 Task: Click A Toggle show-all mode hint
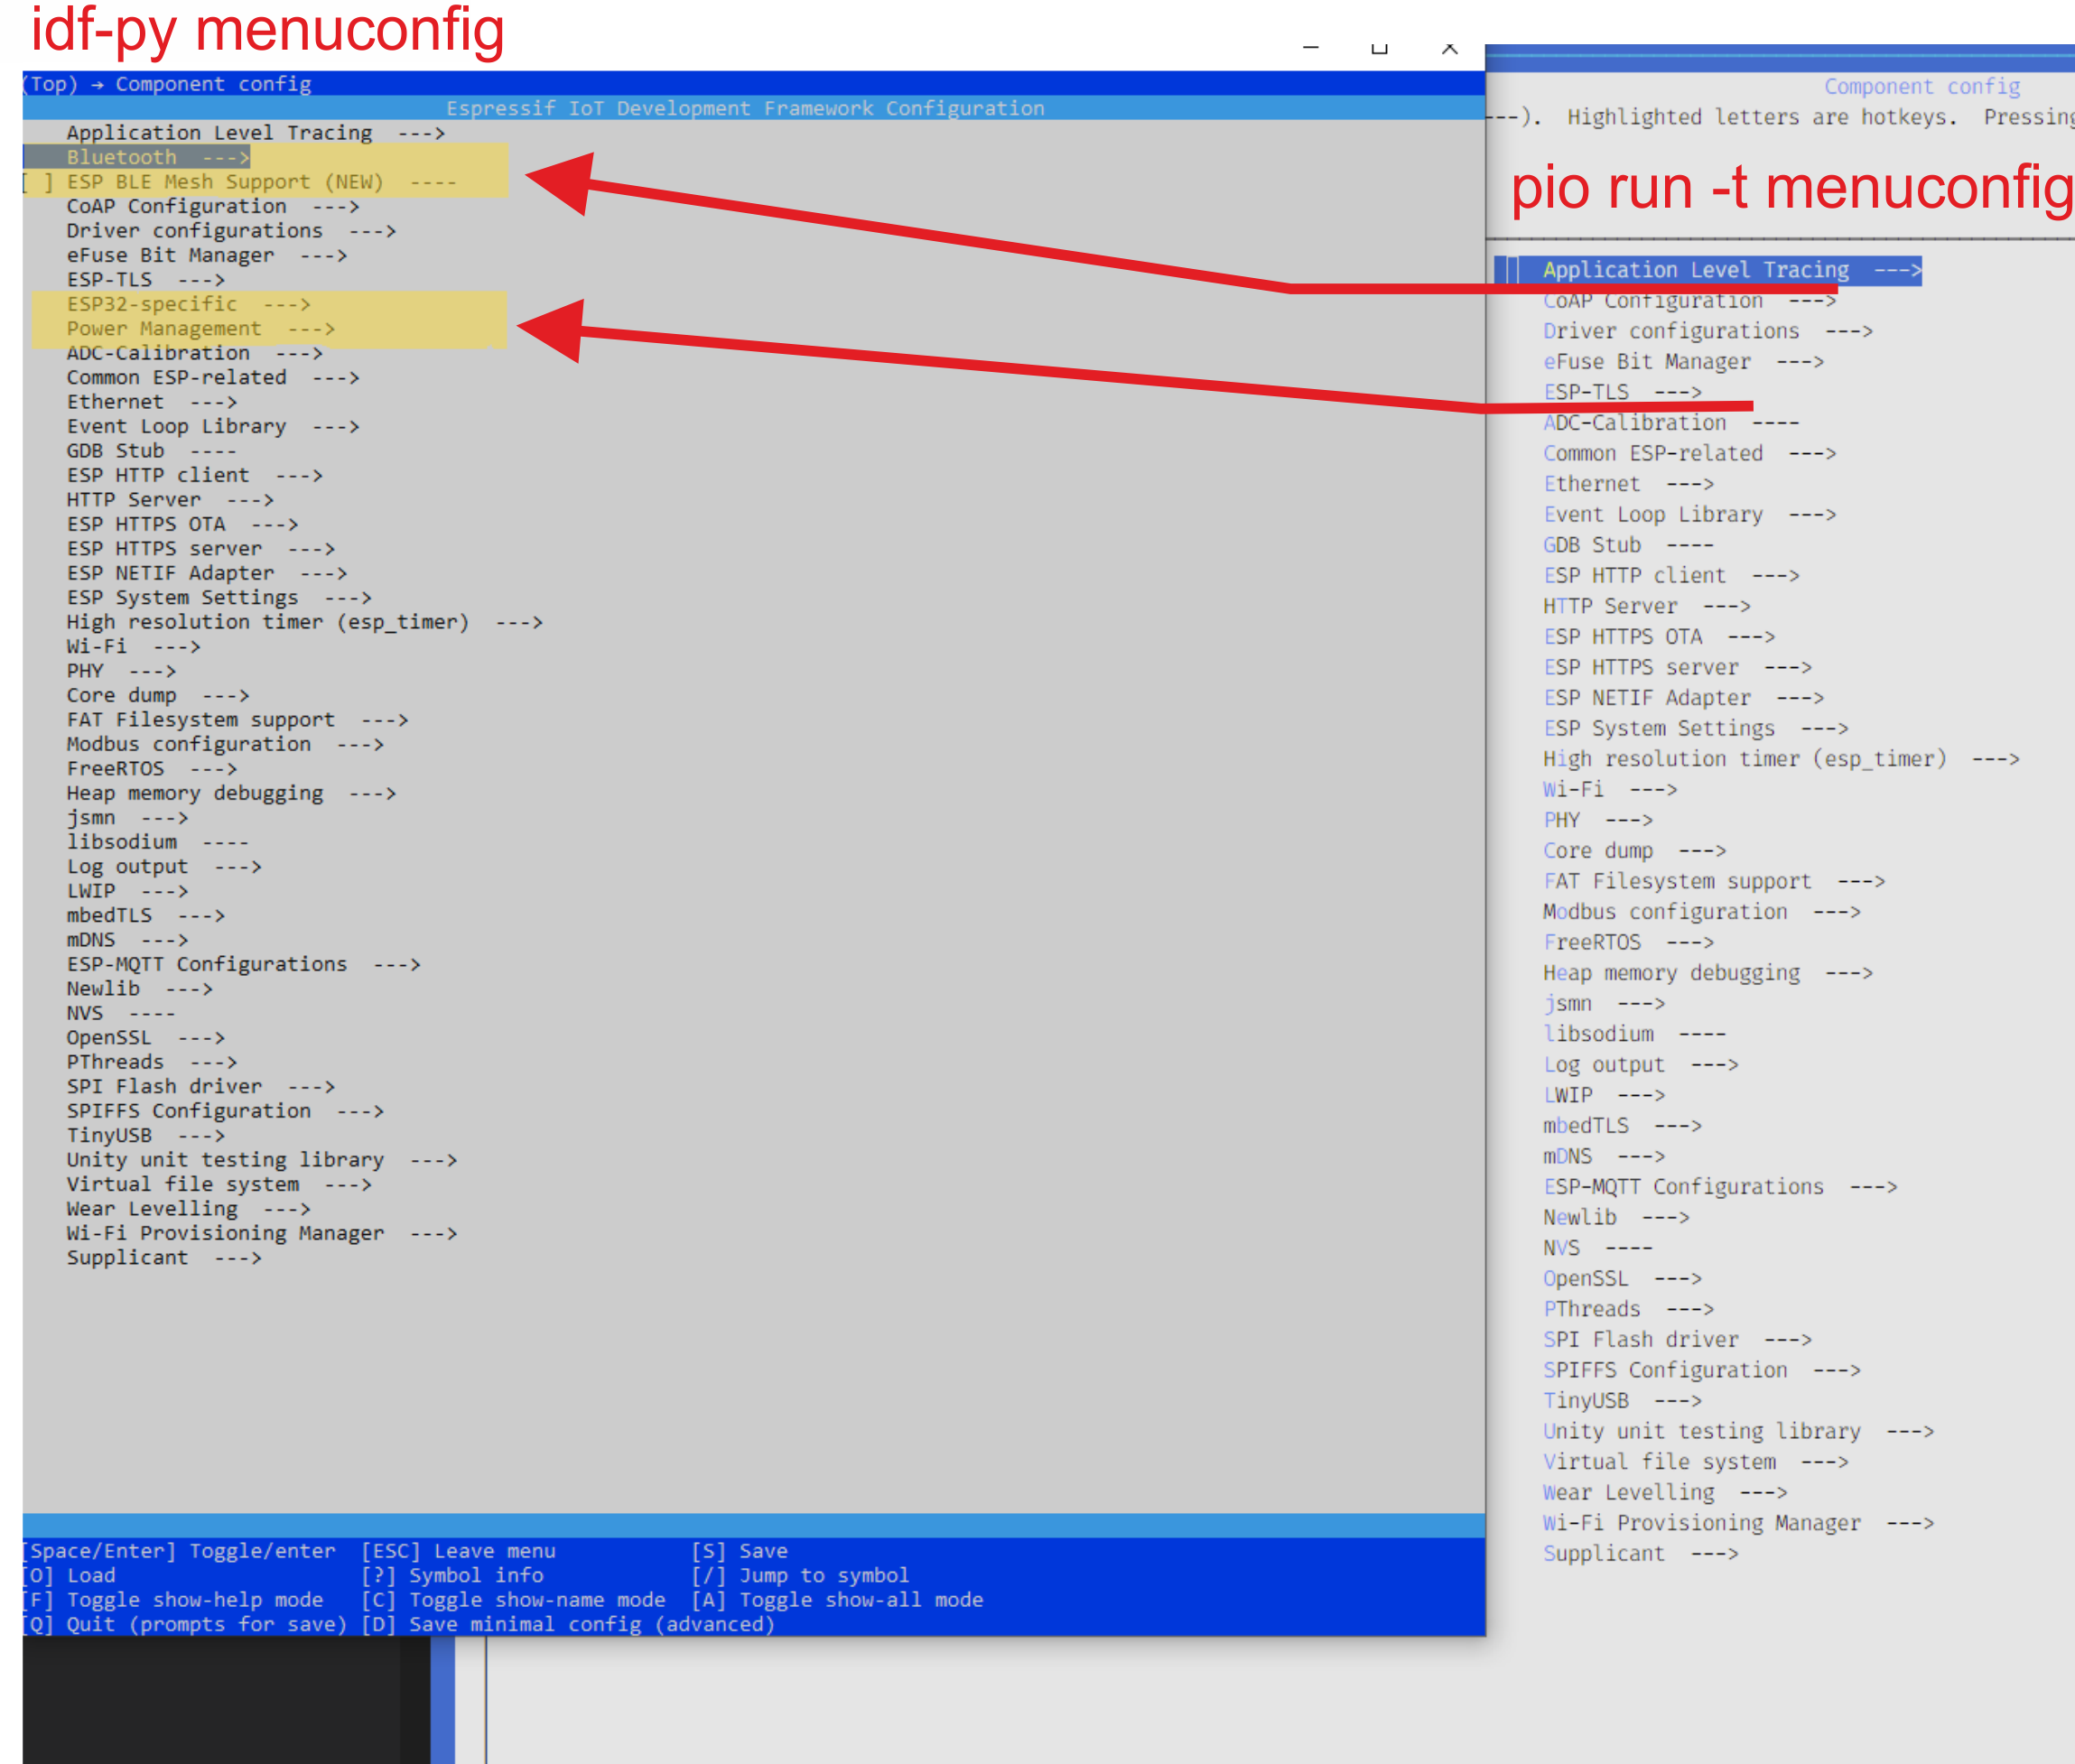click(x=837, y=1600)
